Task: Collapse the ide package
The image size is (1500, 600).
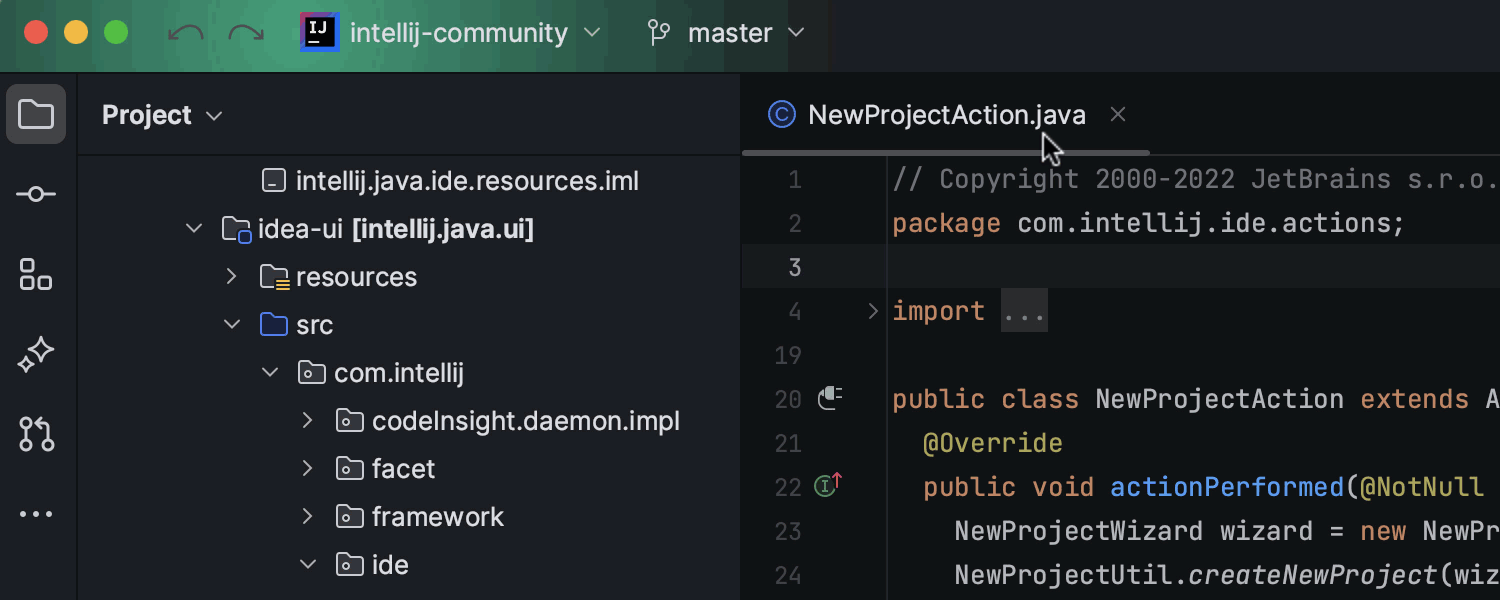Action: click(x=308, y=565)
